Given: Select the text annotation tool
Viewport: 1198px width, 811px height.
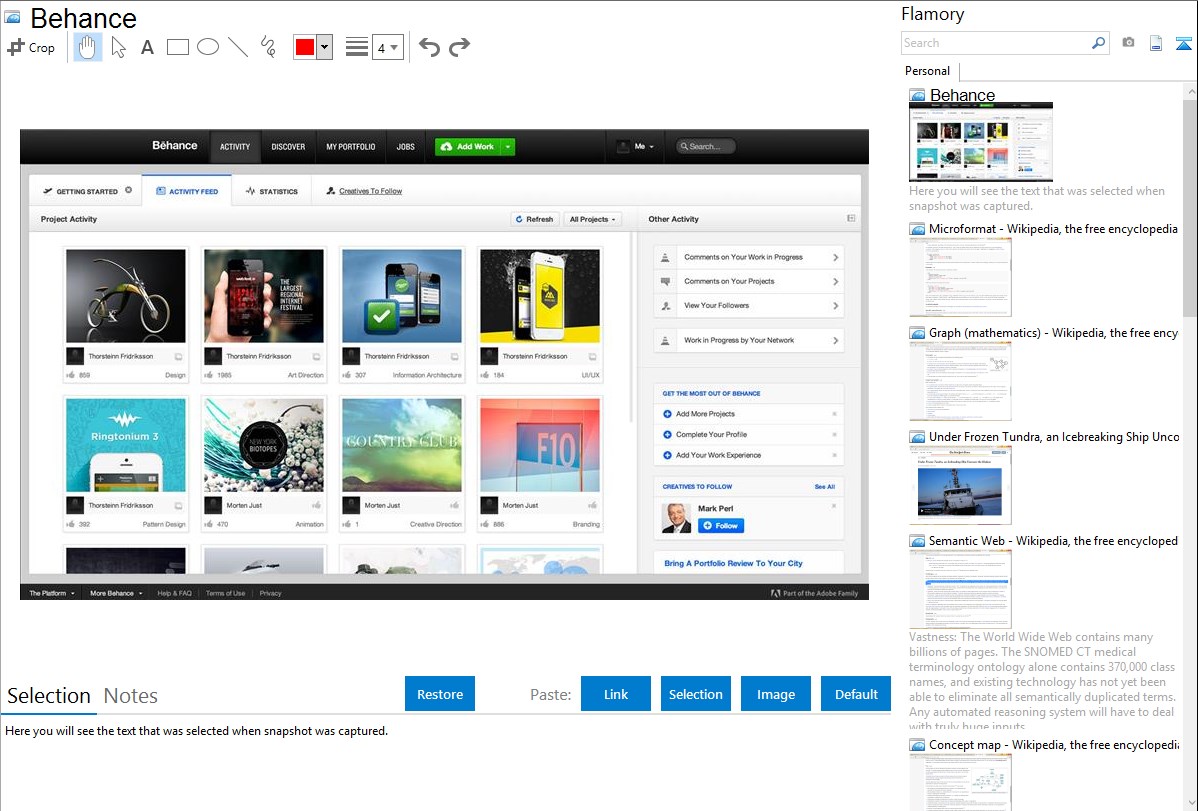Looking at the screenshot, I should coord(147,47).
